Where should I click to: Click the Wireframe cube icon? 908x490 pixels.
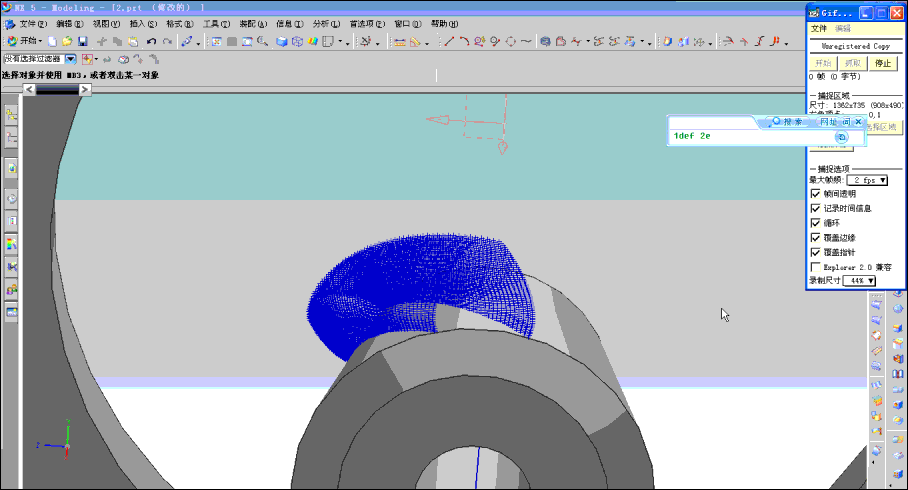(297, 41)
